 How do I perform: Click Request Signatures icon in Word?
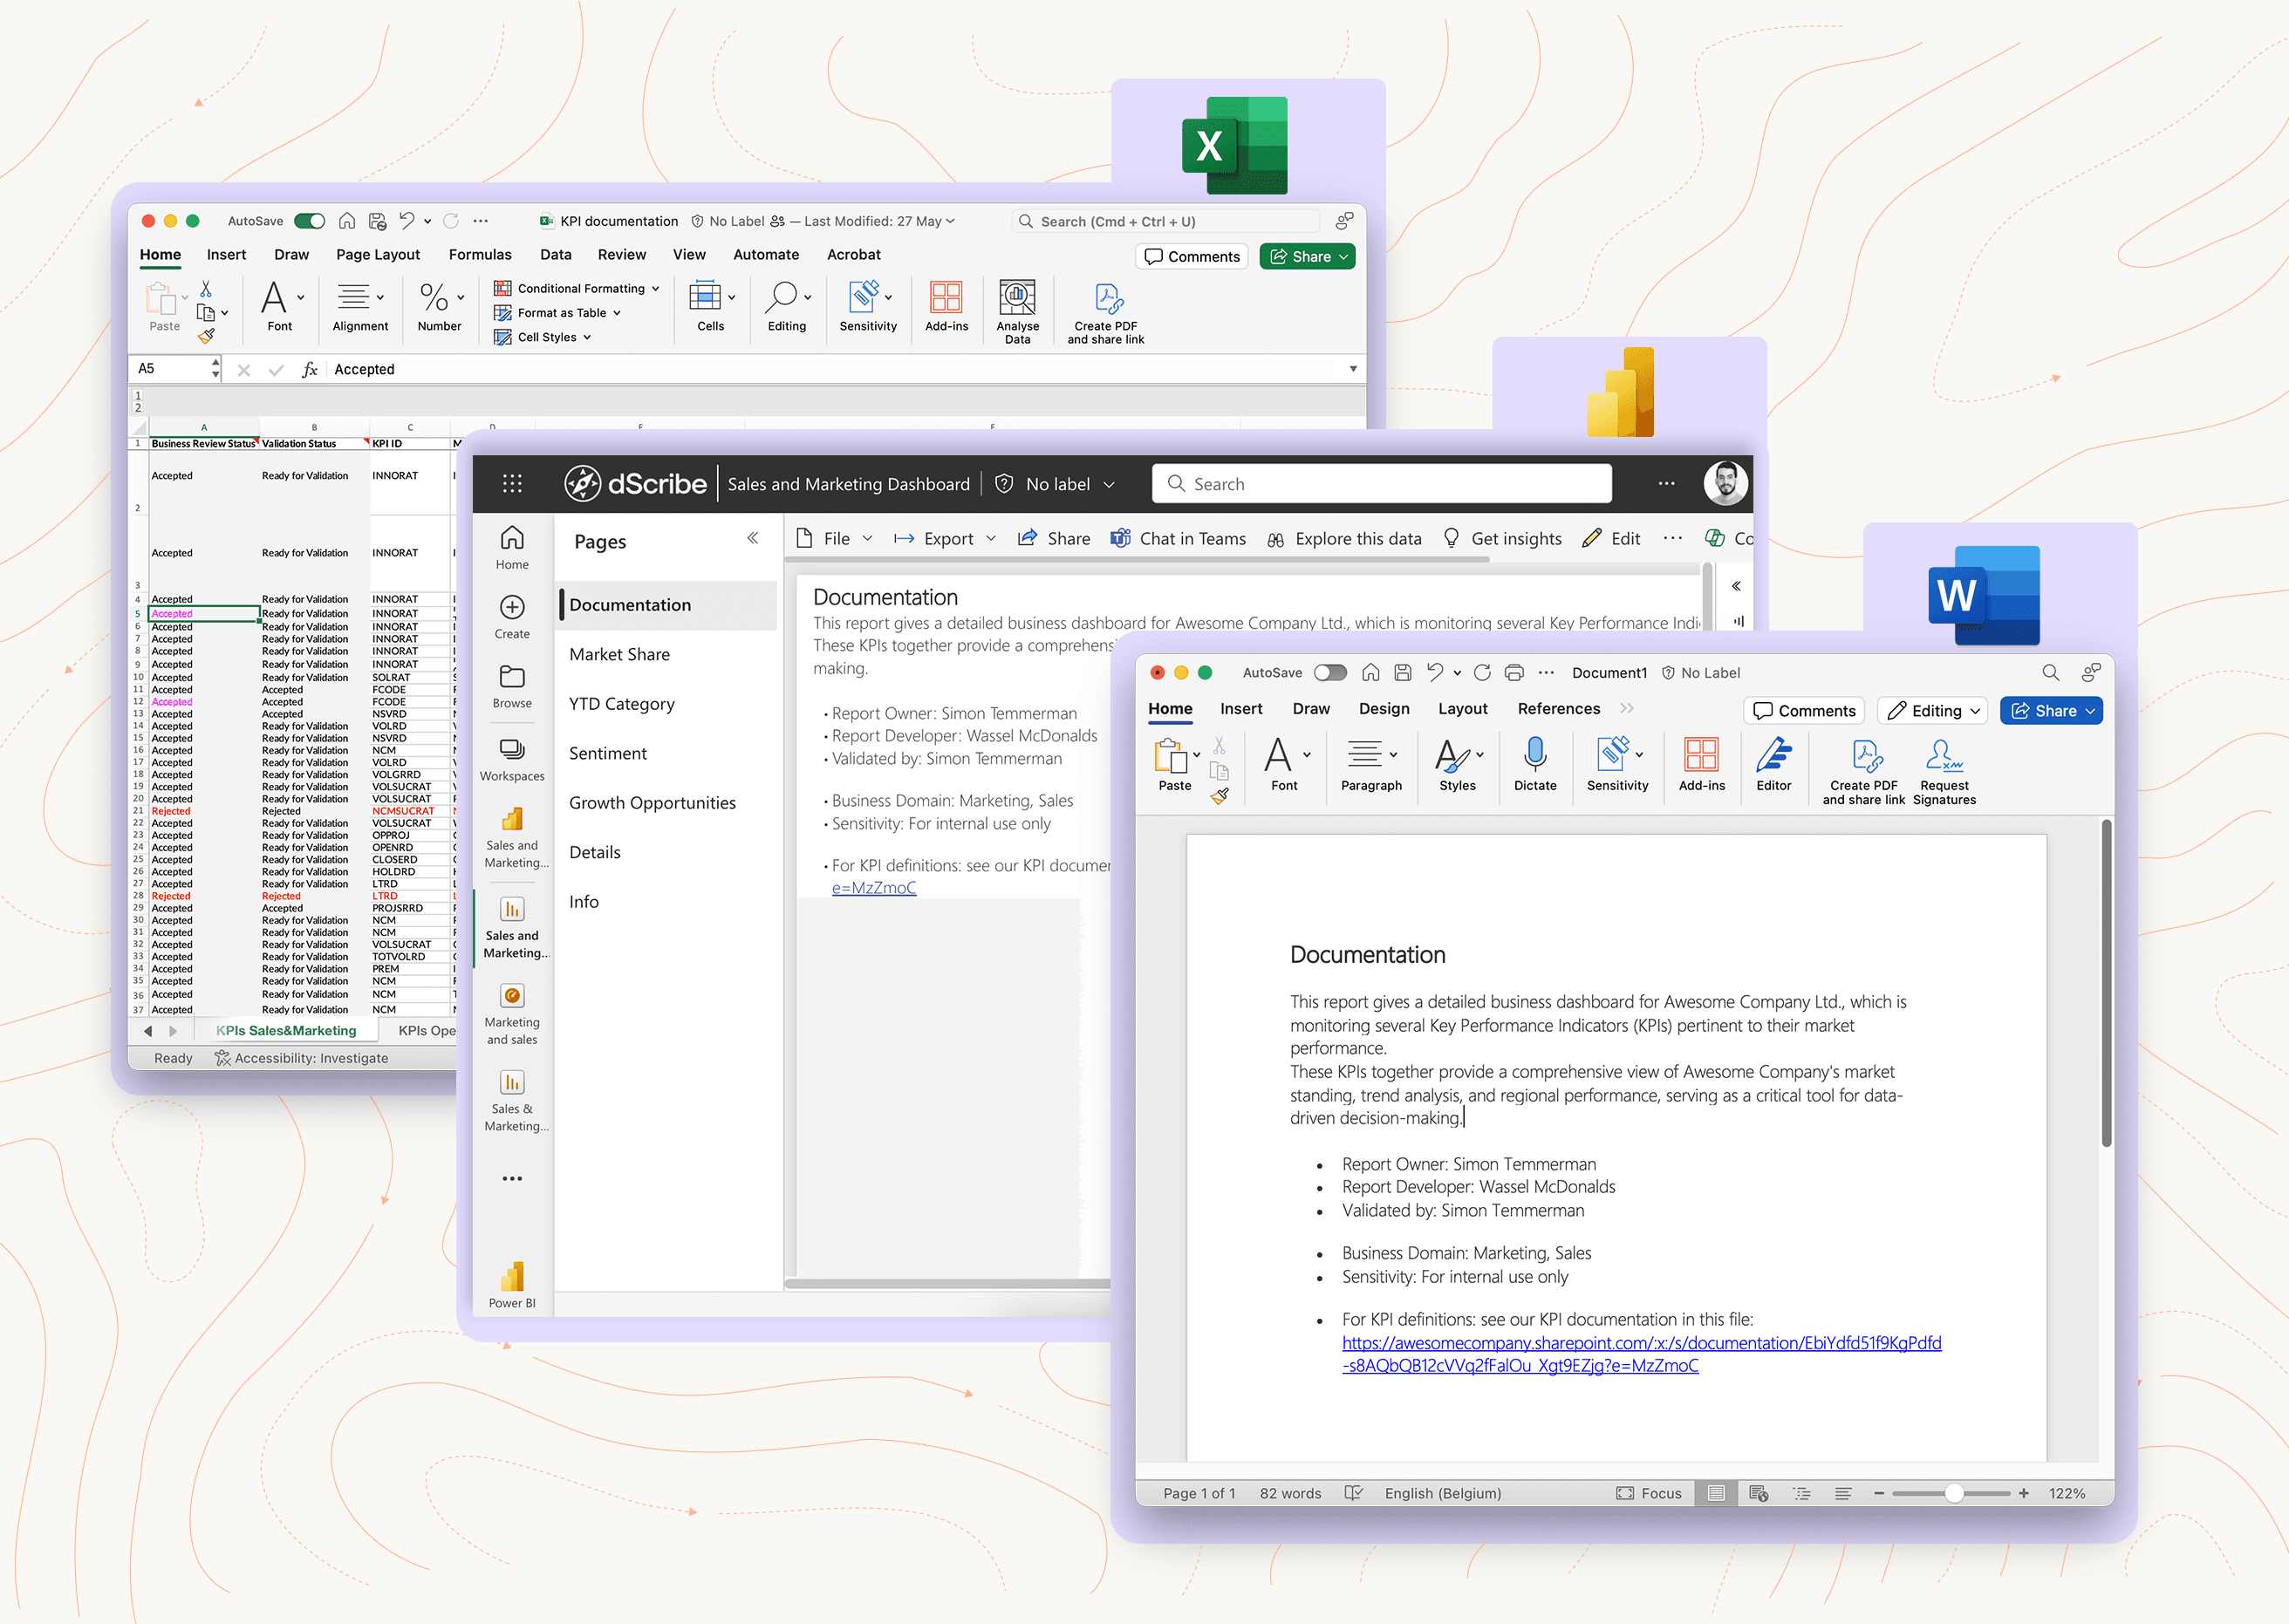pos(1943,755)
